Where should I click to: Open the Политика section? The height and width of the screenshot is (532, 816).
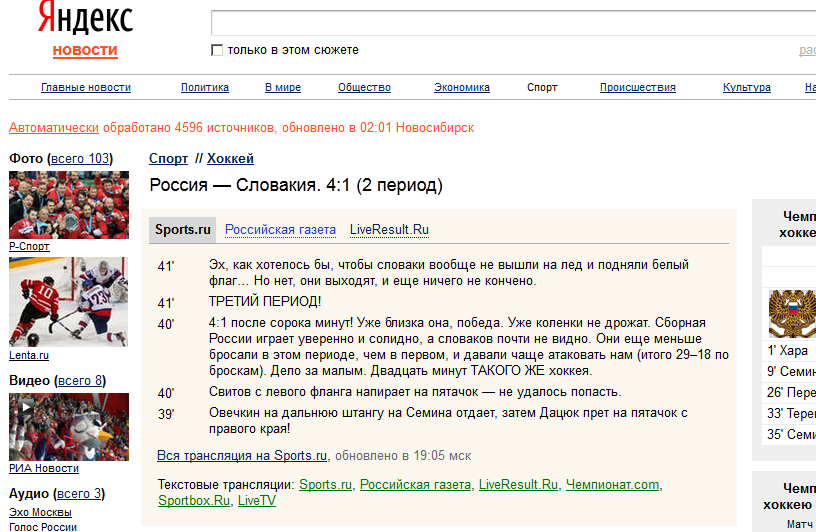[205, 87]
